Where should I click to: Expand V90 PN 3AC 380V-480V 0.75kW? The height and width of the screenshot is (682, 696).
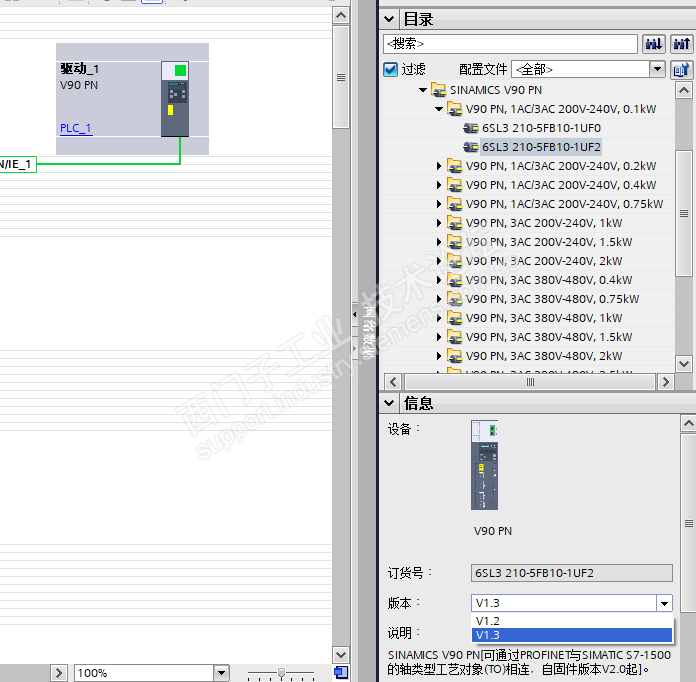click(x=439, y=299)
